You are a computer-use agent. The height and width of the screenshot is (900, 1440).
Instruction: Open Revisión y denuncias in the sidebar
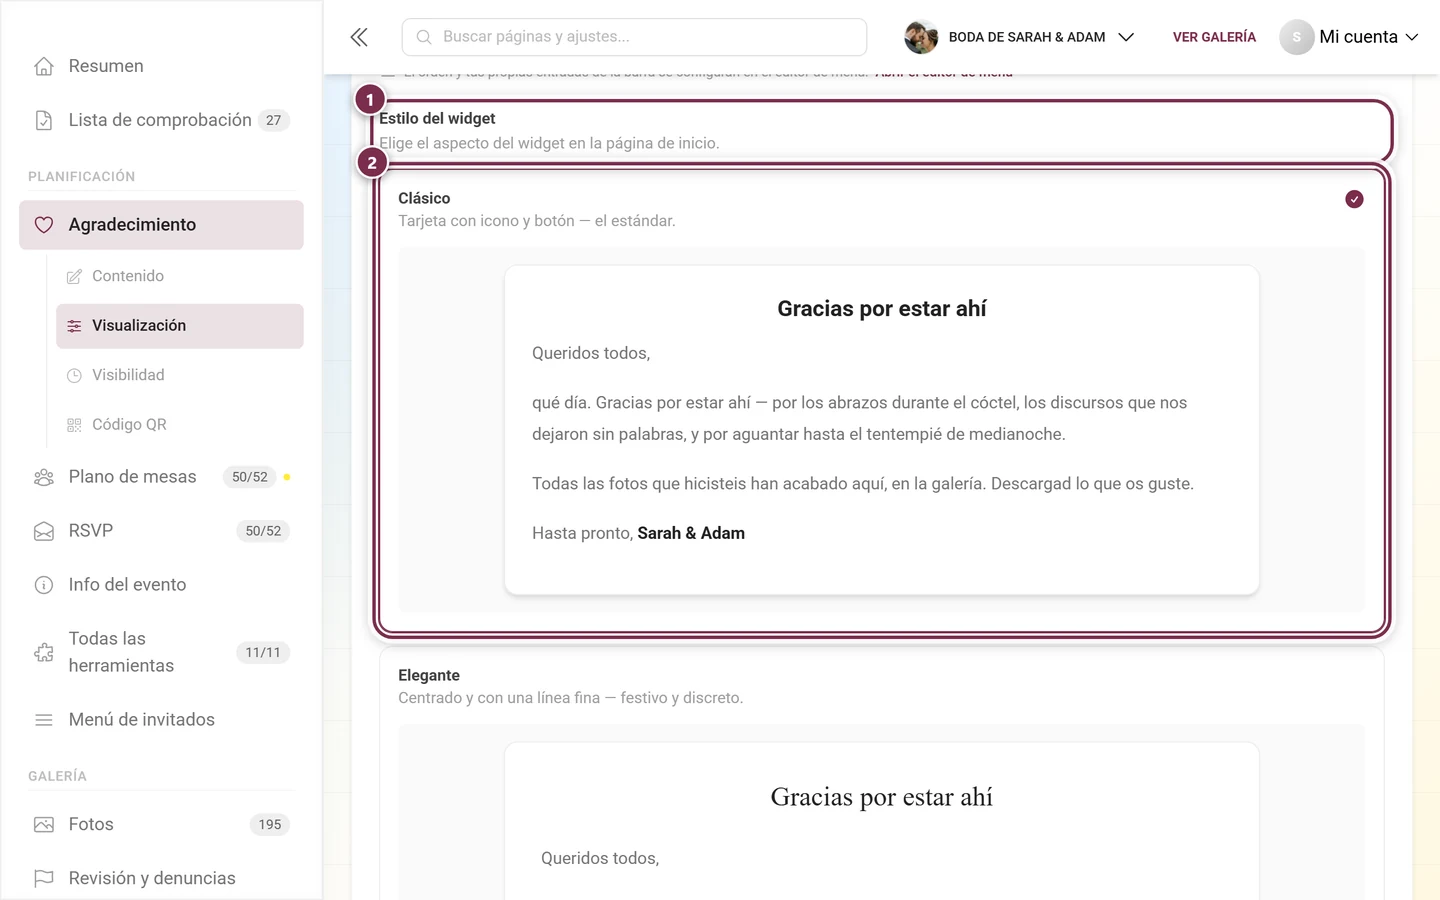point(161,878)
